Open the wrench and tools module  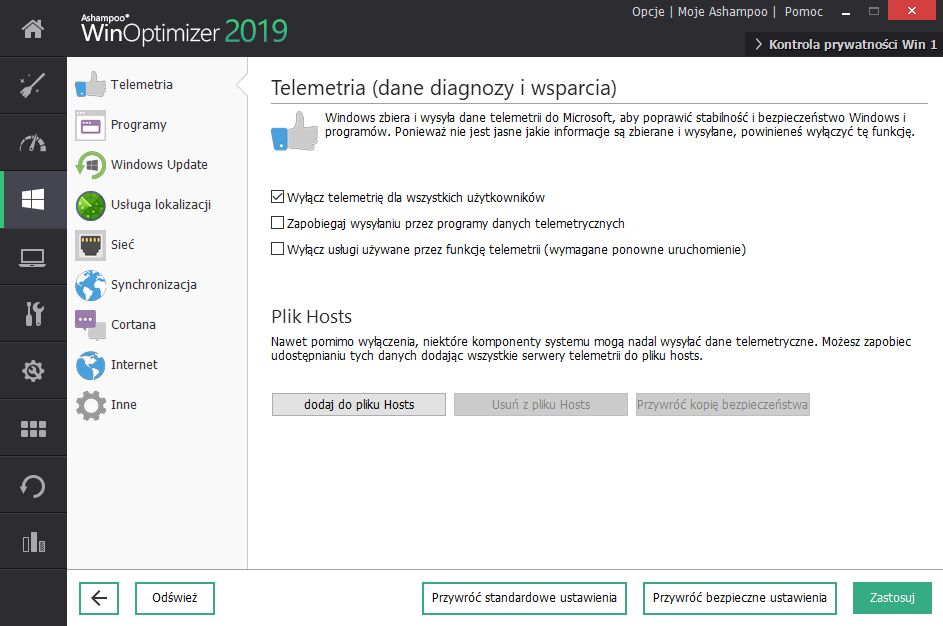click(x=34, y=313)
